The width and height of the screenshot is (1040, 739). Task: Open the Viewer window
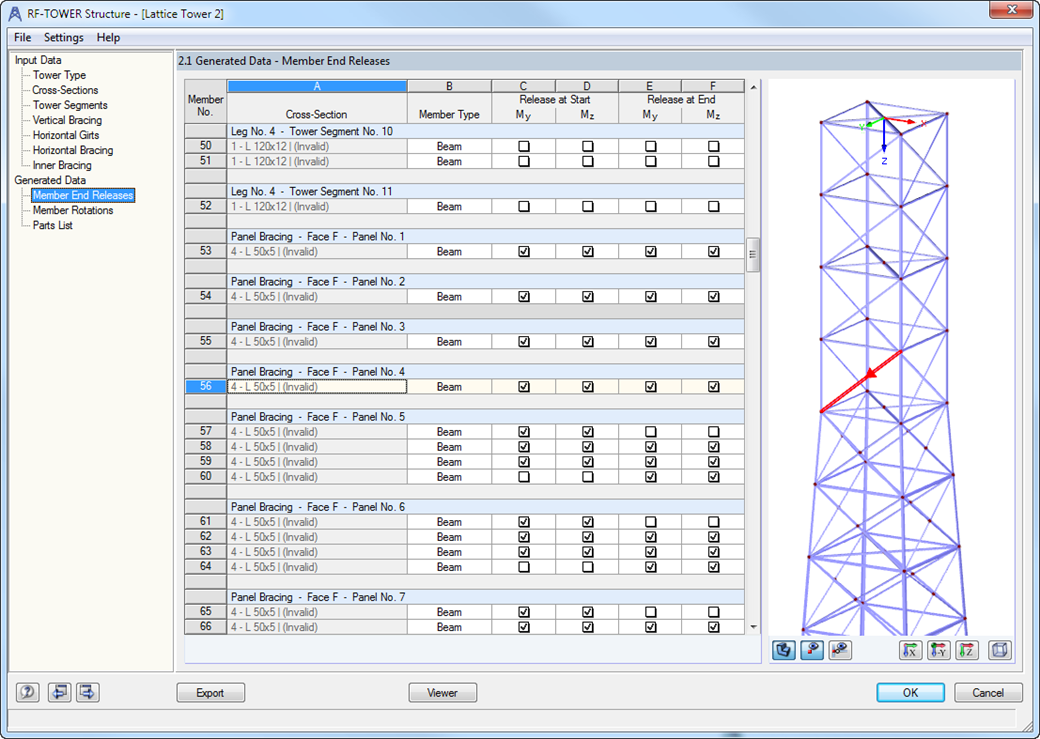click(x=442, y=692)
